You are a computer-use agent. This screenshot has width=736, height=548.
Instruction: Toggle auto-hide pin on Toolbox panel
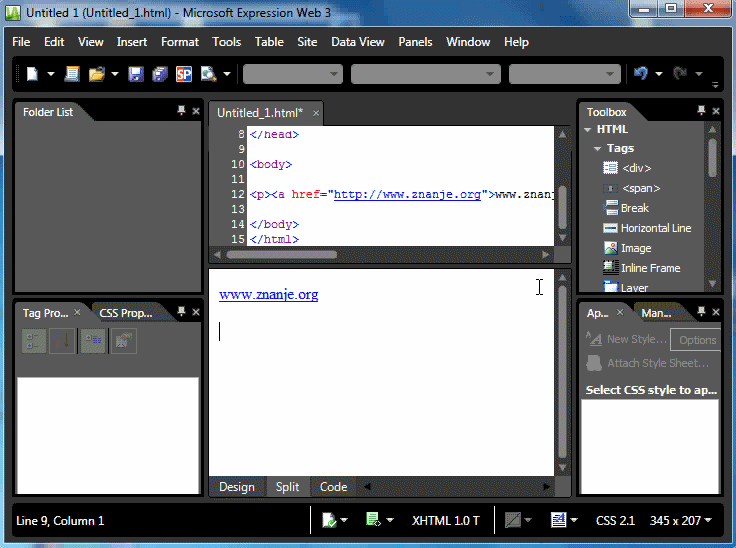[x=703, y=111]
